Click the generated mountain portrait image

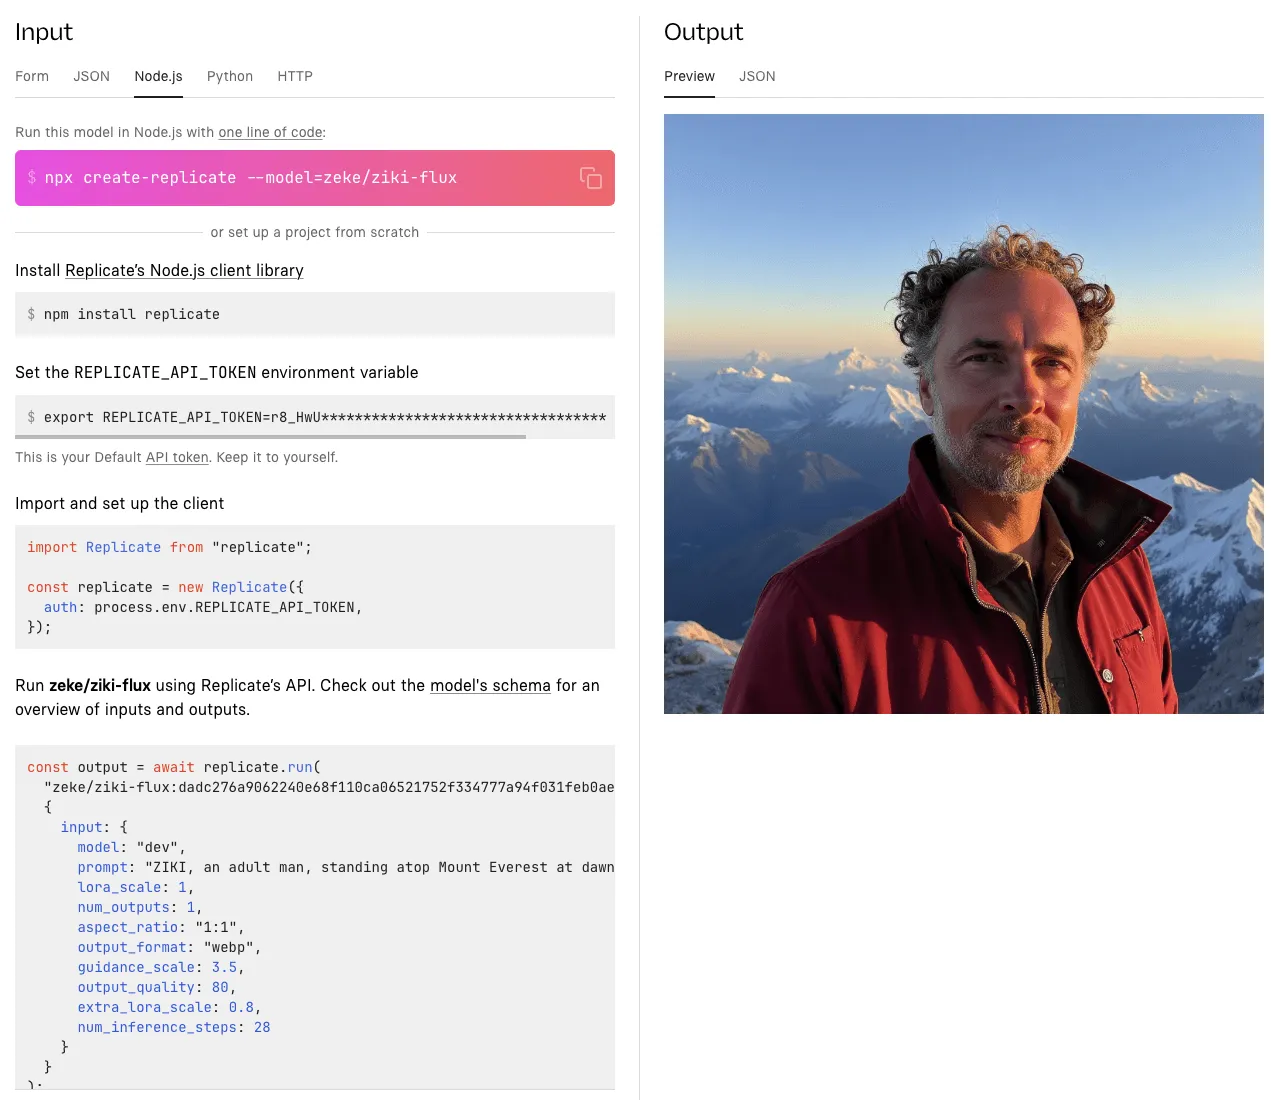pos(963,413)
